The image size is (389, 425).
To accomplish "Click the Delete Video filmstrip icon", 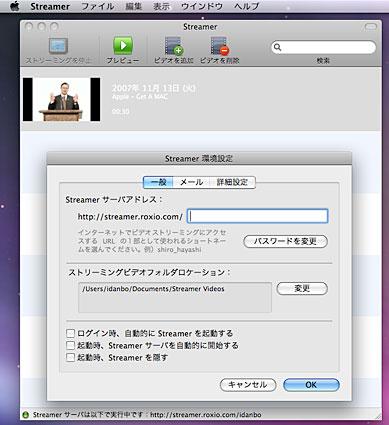I will click(x=220, y=46).
